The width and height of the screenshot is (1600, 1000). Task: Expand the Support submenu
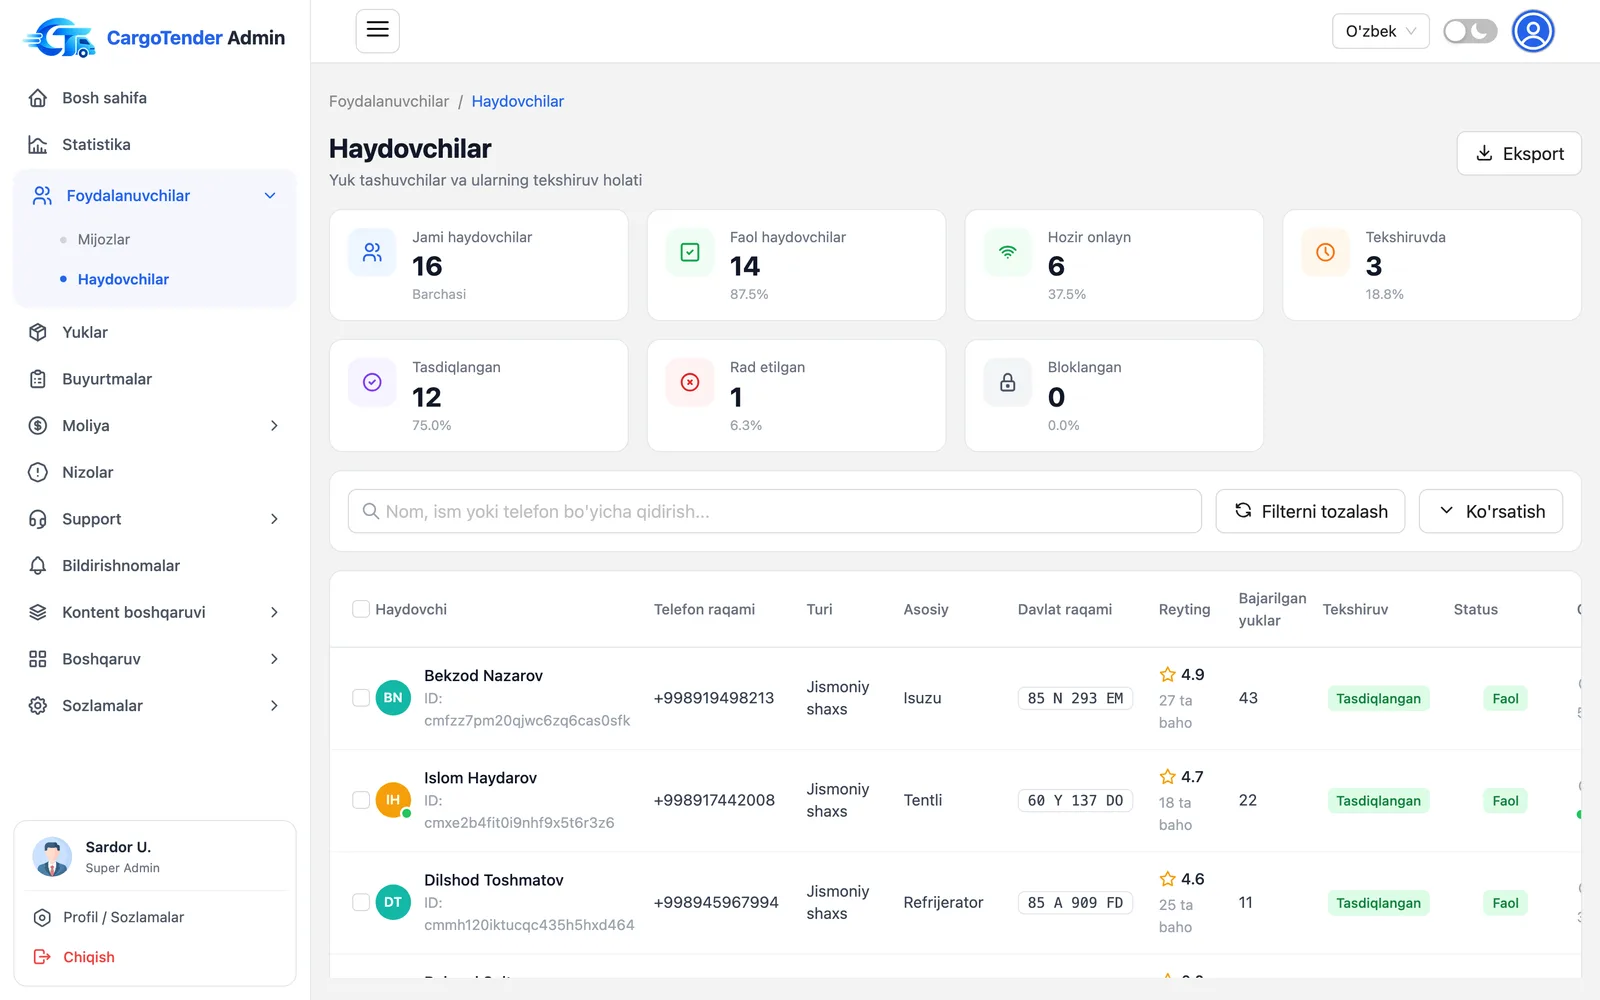tap(155, 519)
